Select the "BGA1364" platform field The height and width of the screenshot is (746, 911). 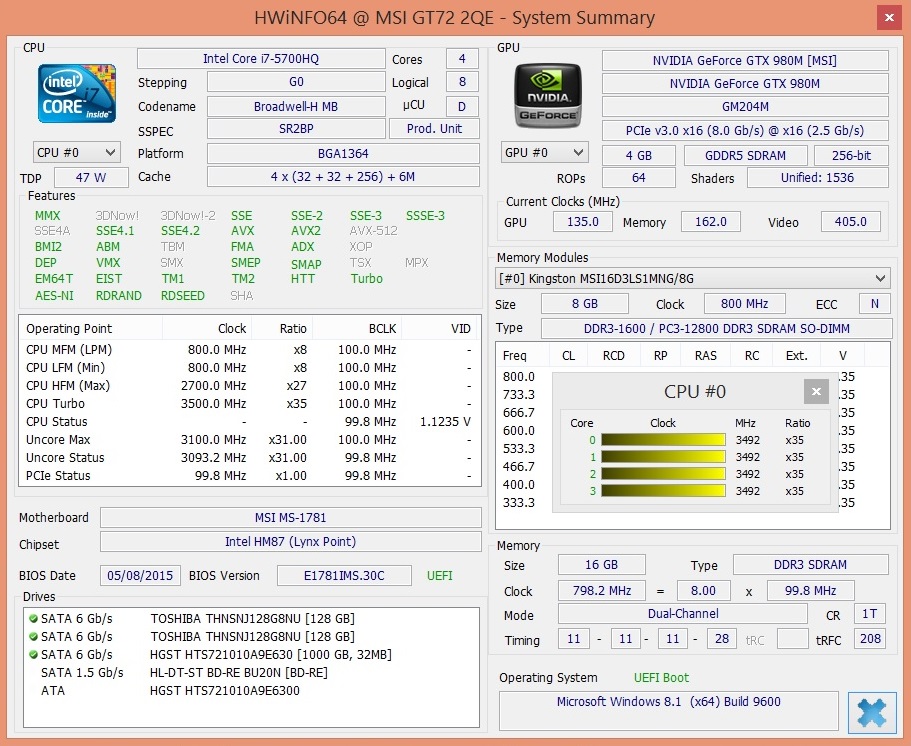click(343, 154)
